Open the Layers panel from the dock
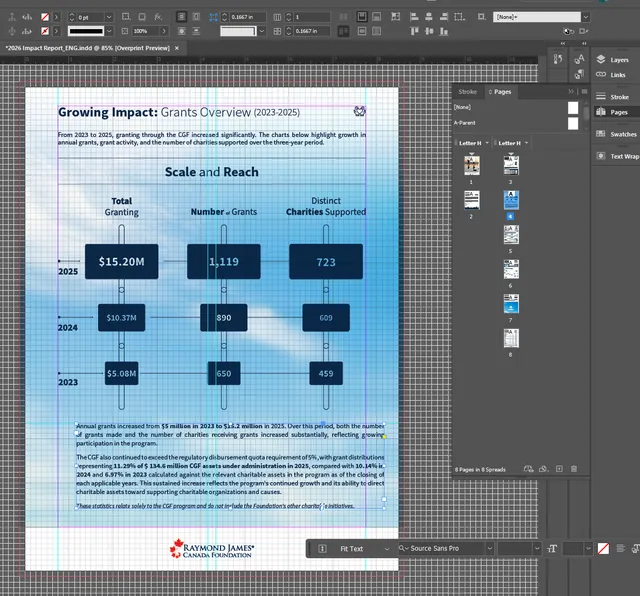 point(612,60)
